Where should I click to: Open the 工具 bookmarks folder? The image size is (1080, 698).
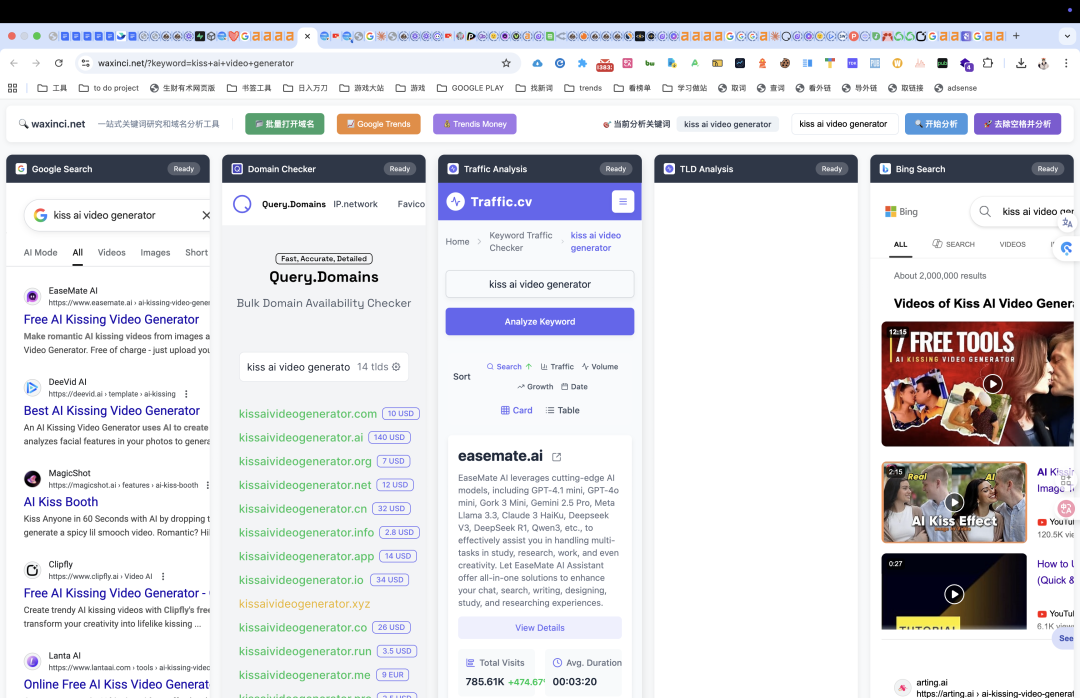coord(52,88)
